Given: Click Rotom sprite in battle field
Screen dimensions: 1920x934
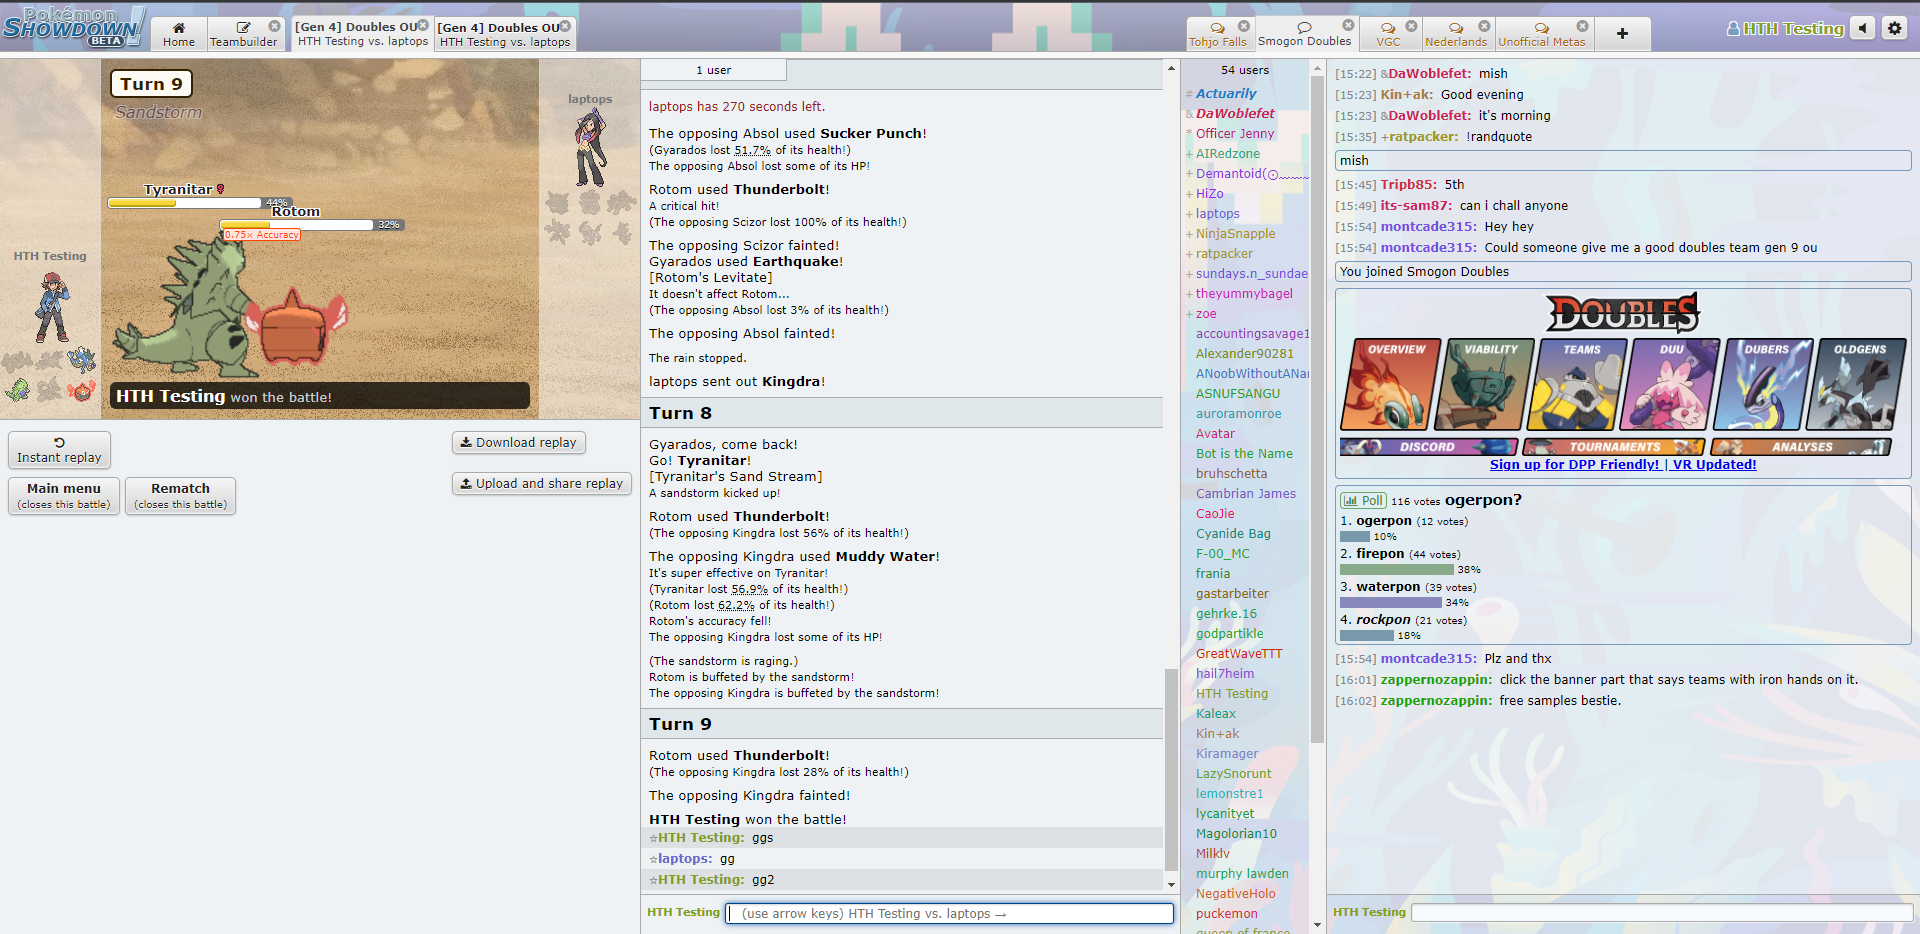Looking at the screenshot, I should click(295, 326).
